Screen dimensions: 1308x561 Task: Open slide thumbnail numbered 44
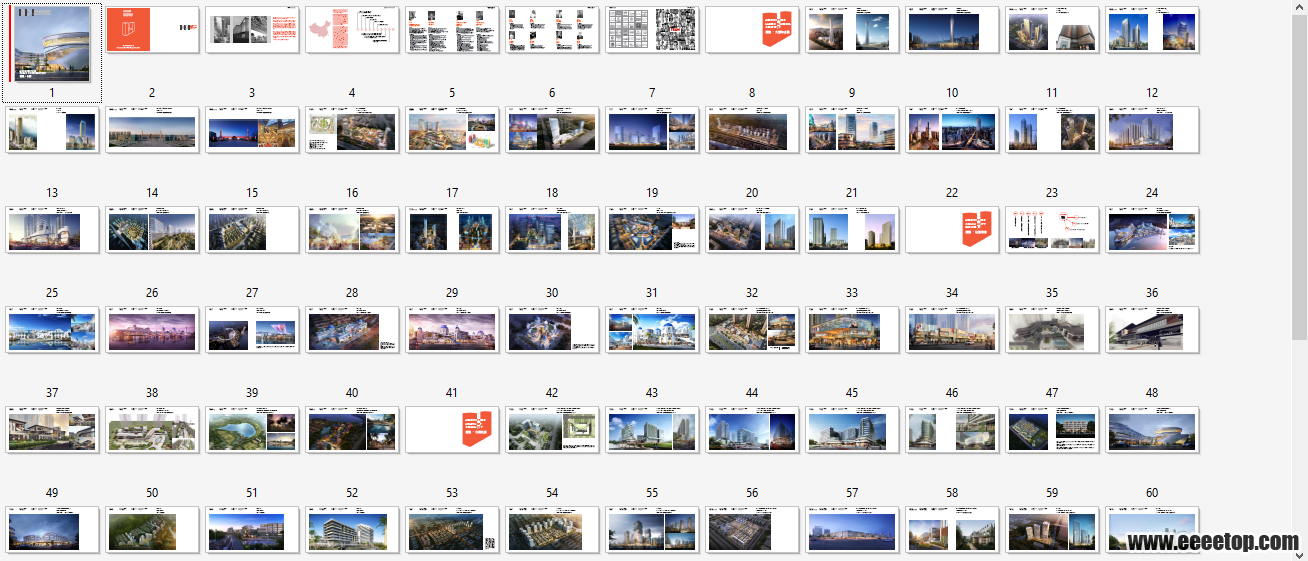(752, 330)
